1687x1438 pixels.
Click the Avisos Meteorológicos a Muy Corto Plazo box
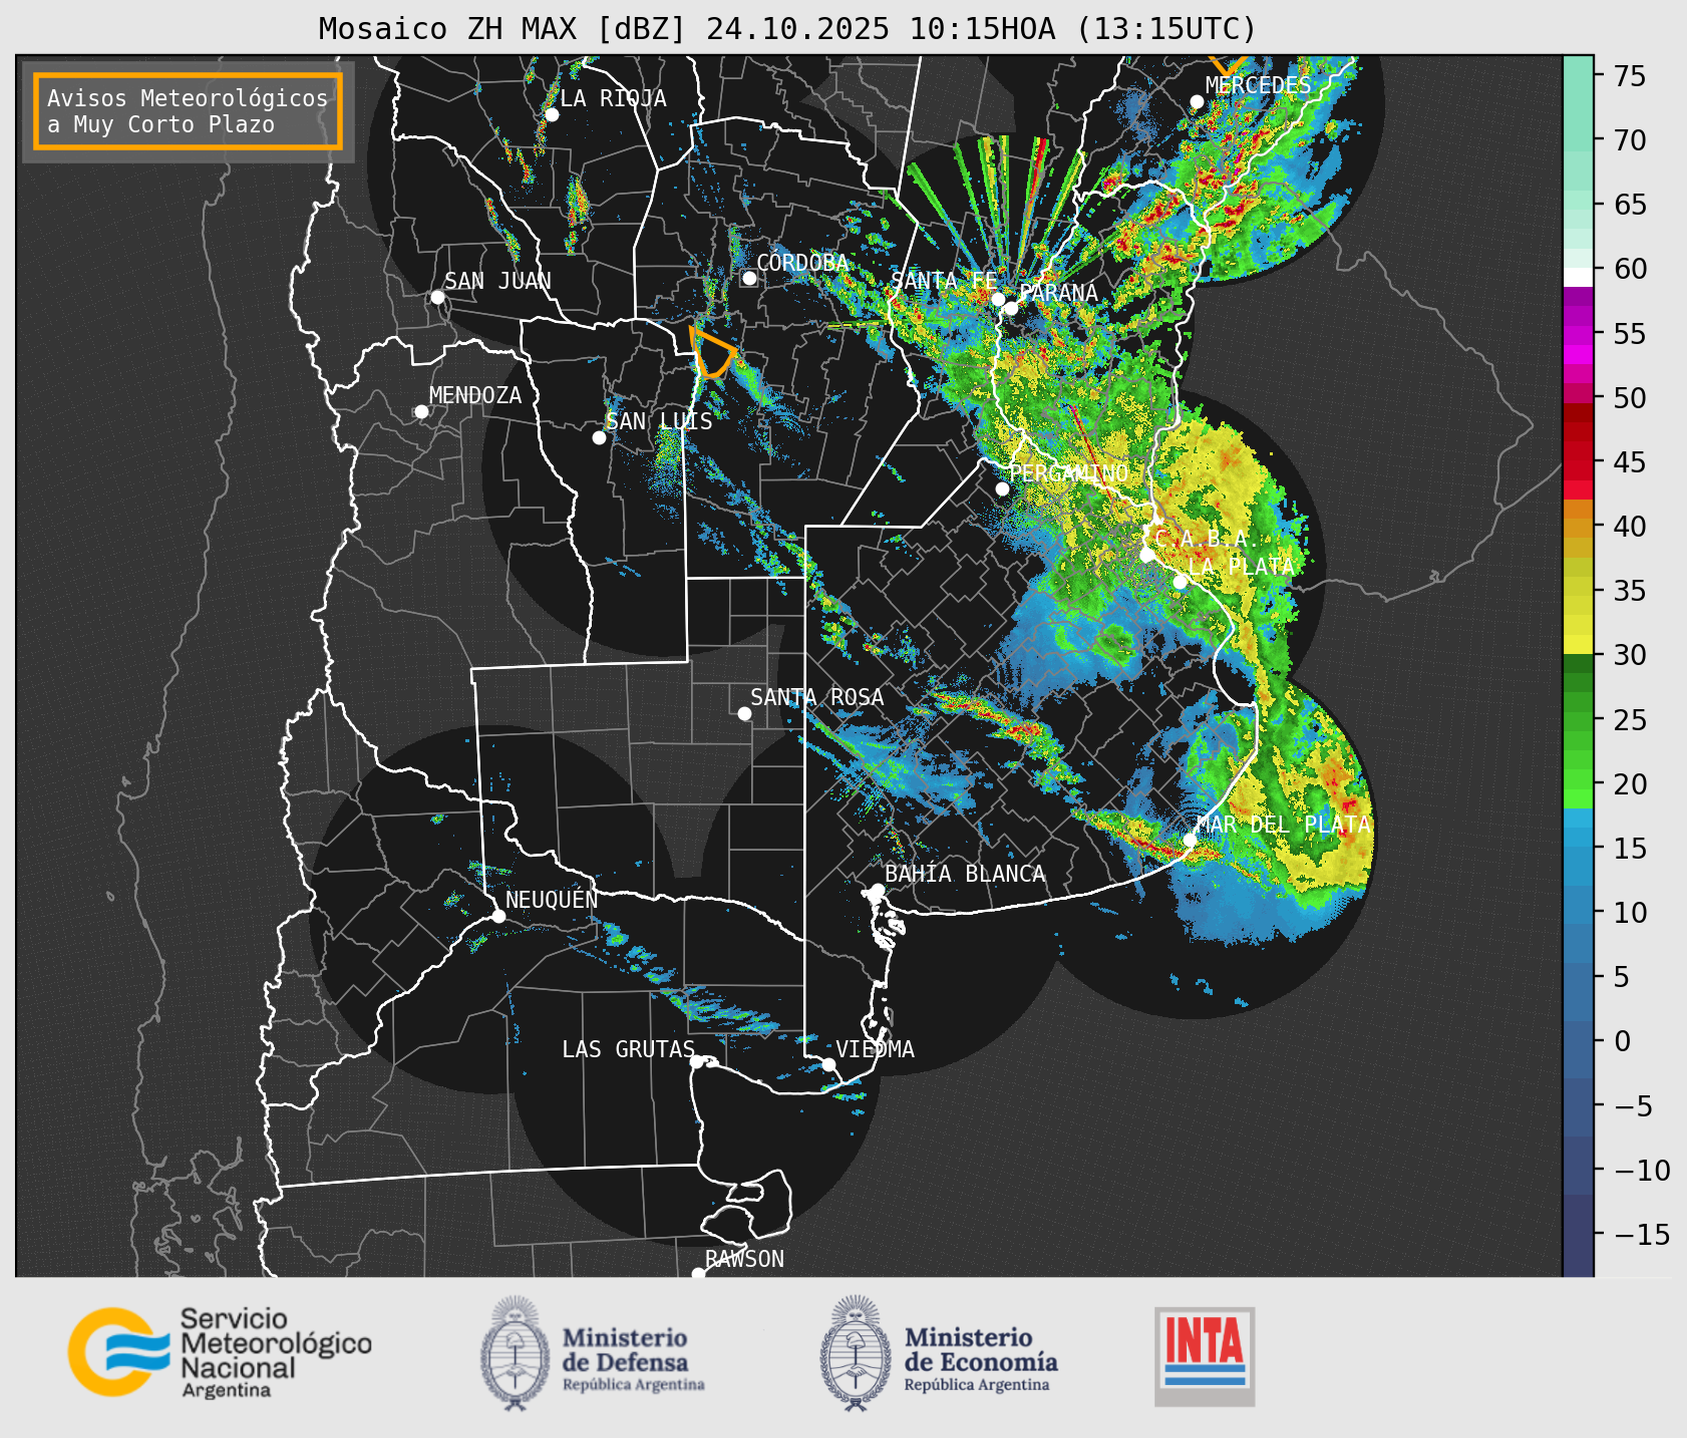(188, 111)
